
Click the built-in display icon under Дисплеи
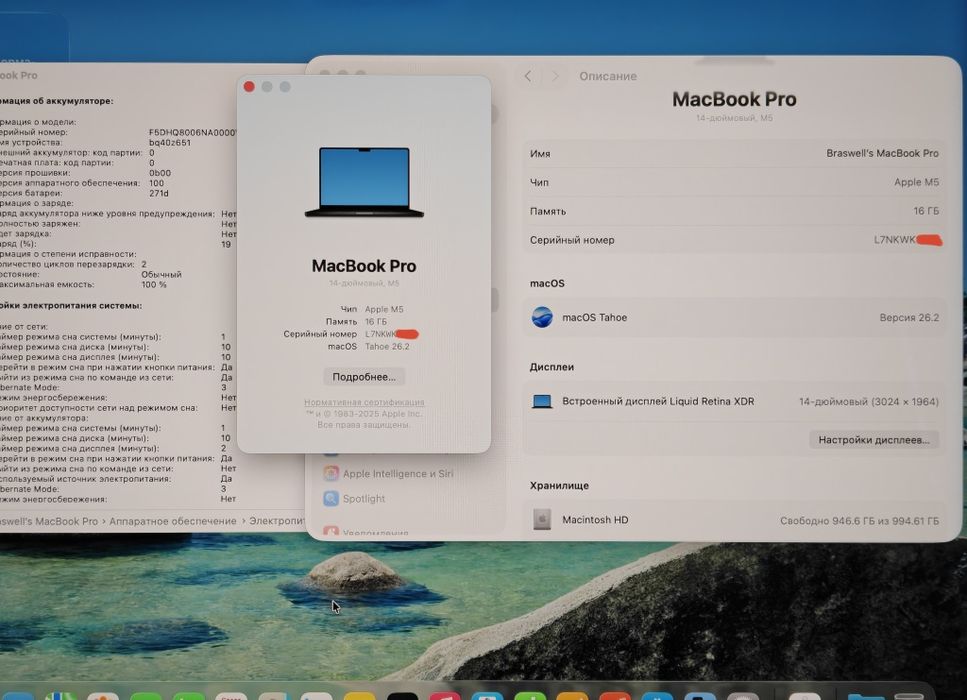click(541, 401)
